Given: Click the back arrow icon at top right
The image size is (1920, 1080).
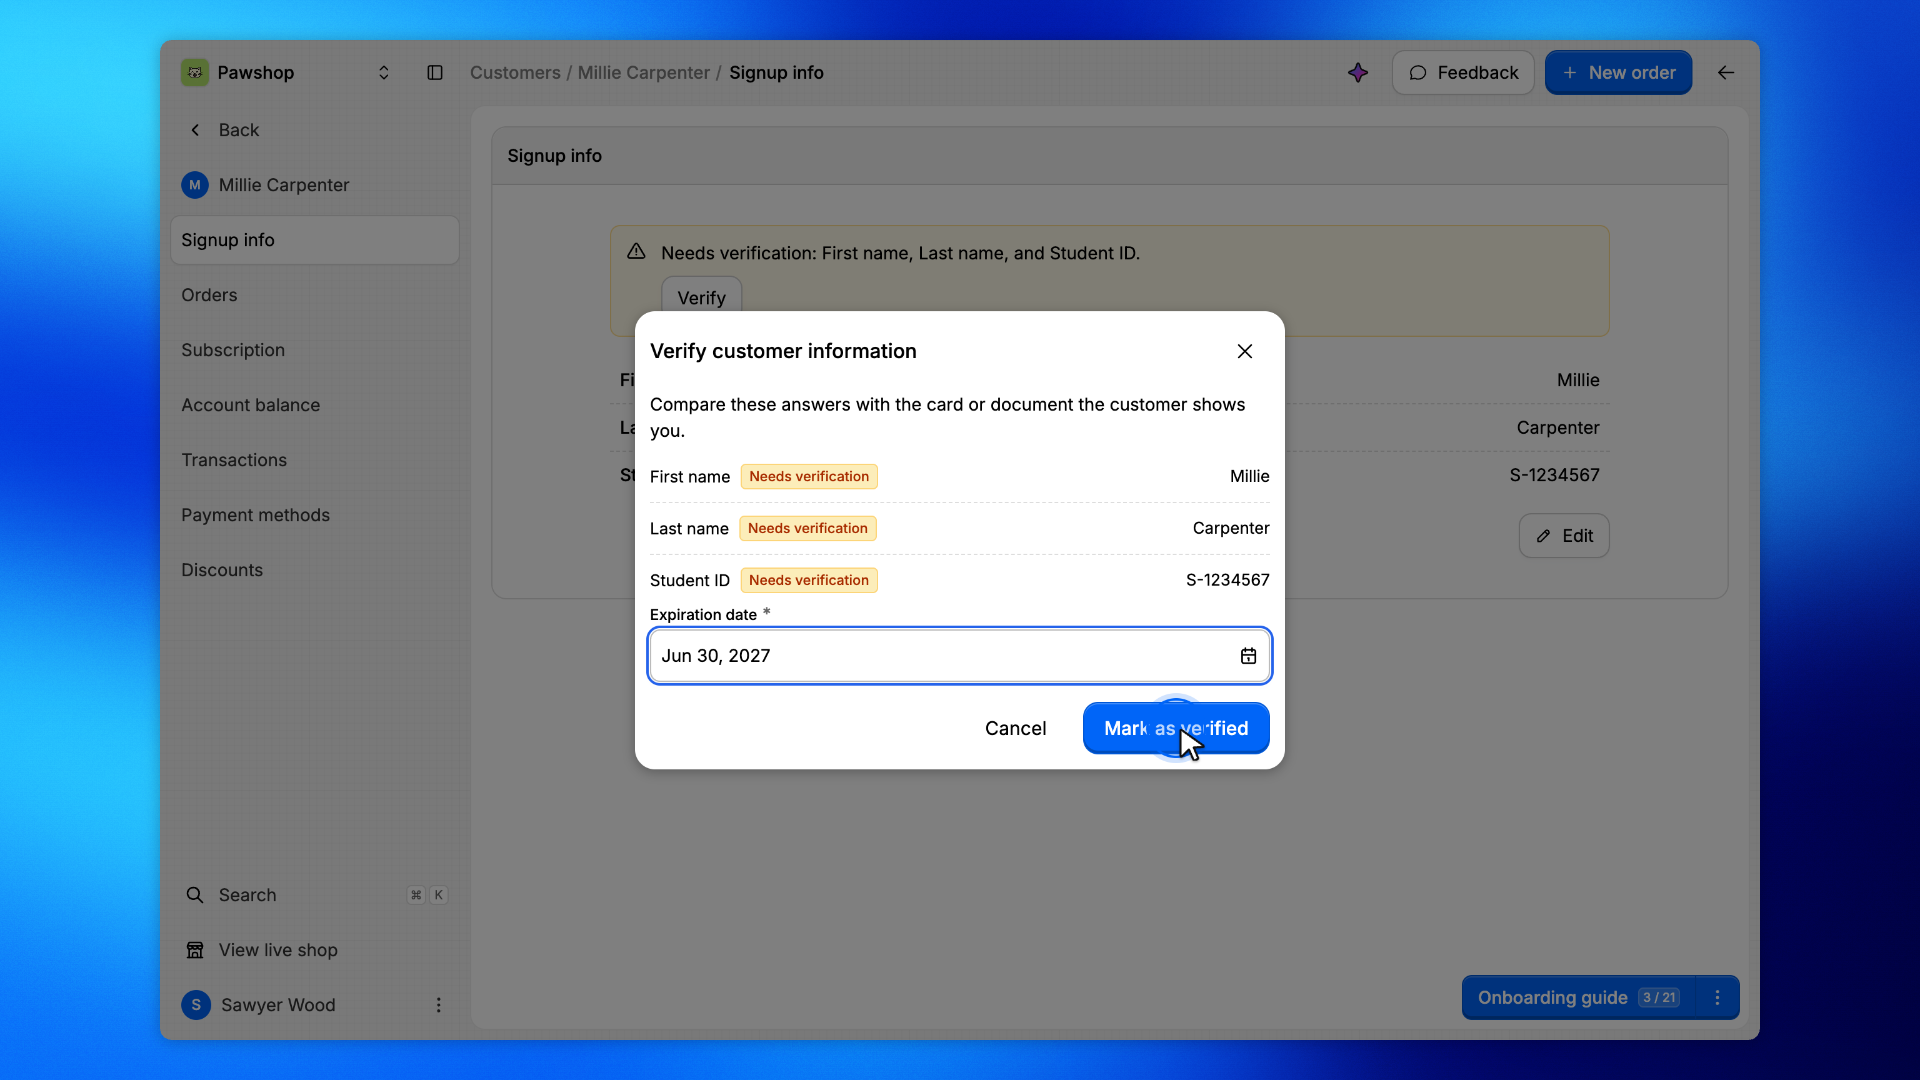Looking at the screenshot, I should 1726,73.
